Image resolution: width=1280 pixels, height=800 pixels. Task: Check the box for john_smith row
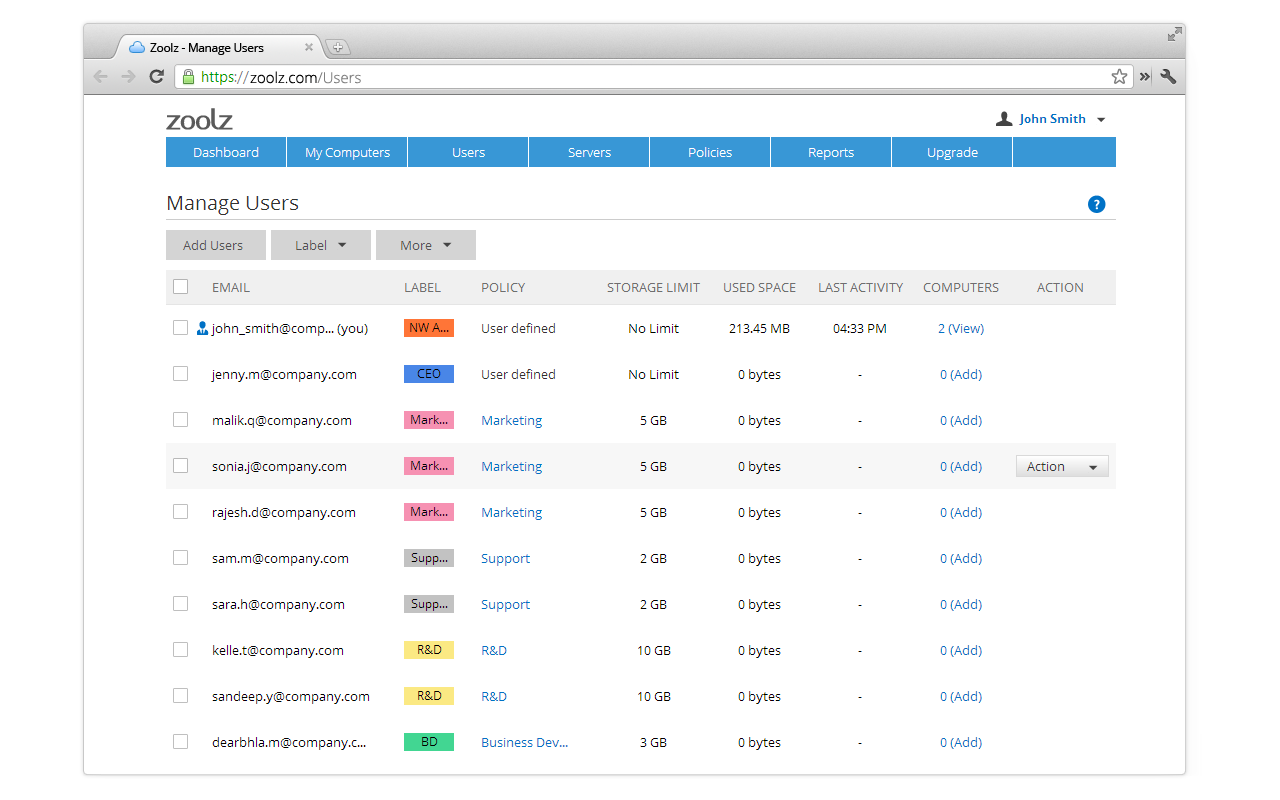point(180,328)
